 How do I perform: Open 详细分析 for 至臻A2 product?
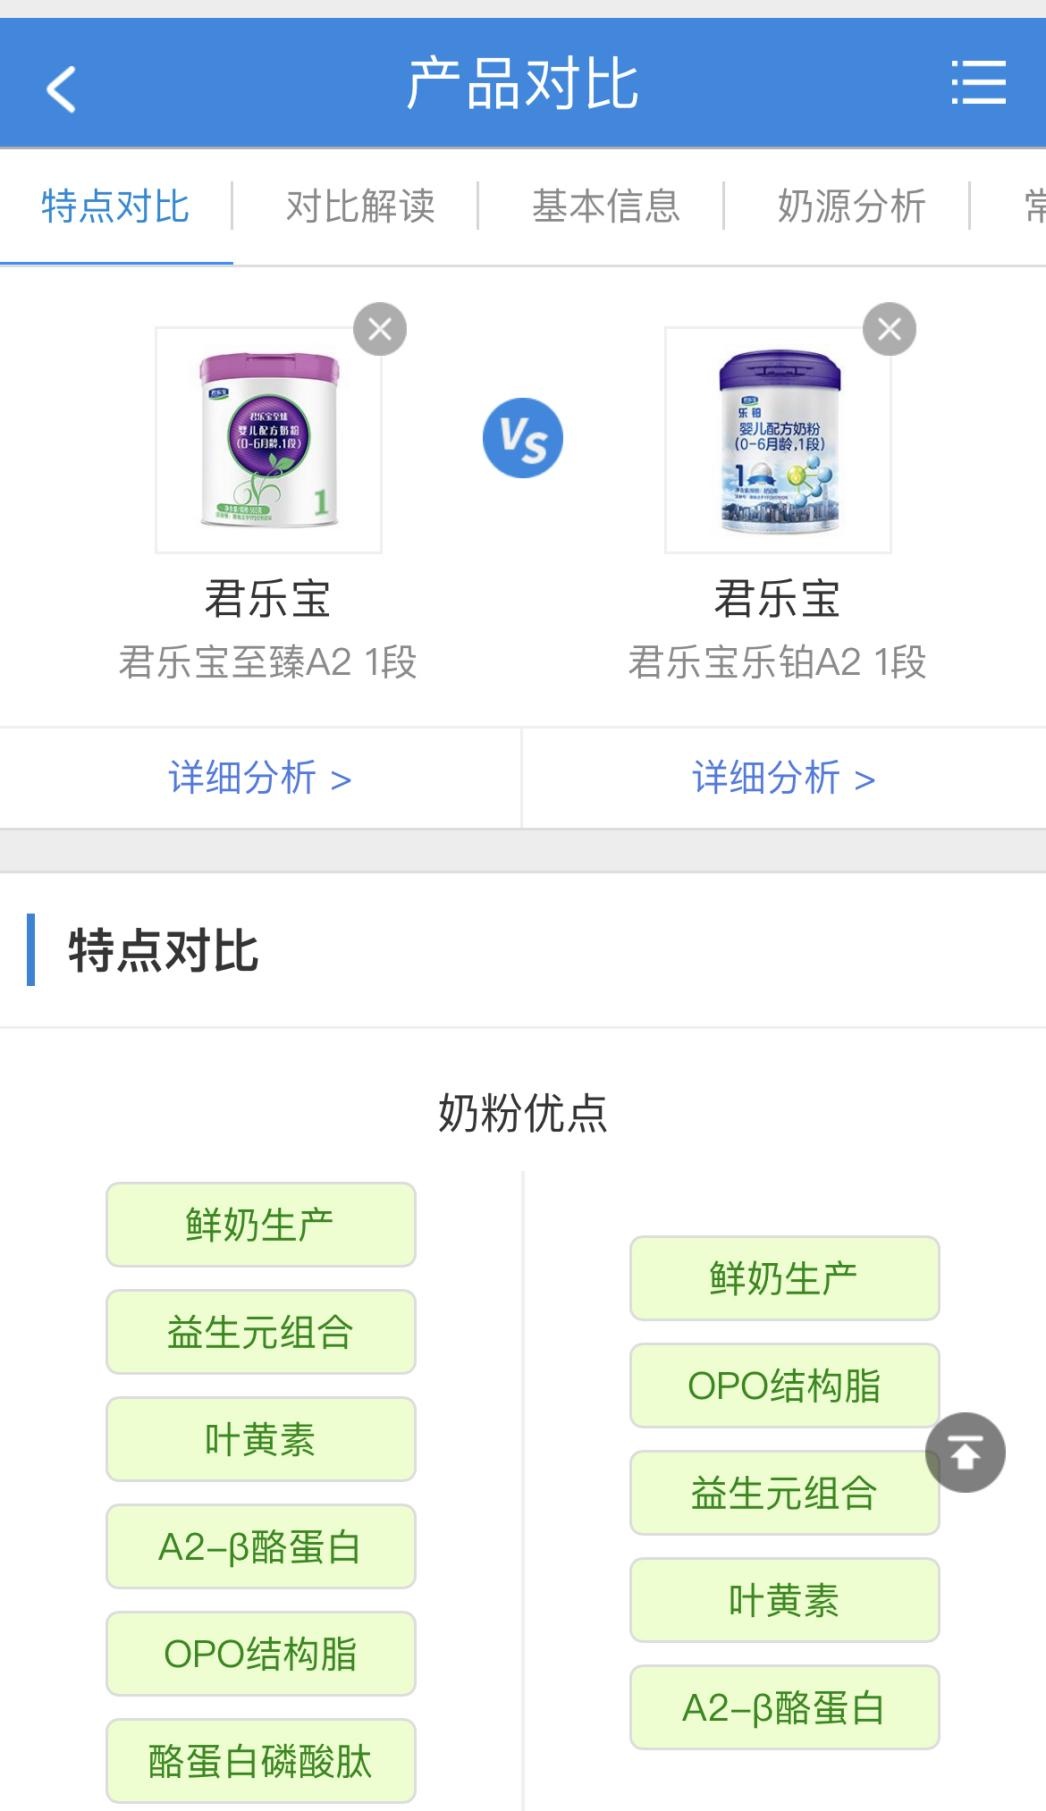pyautogui.click(x=260, y=778)
